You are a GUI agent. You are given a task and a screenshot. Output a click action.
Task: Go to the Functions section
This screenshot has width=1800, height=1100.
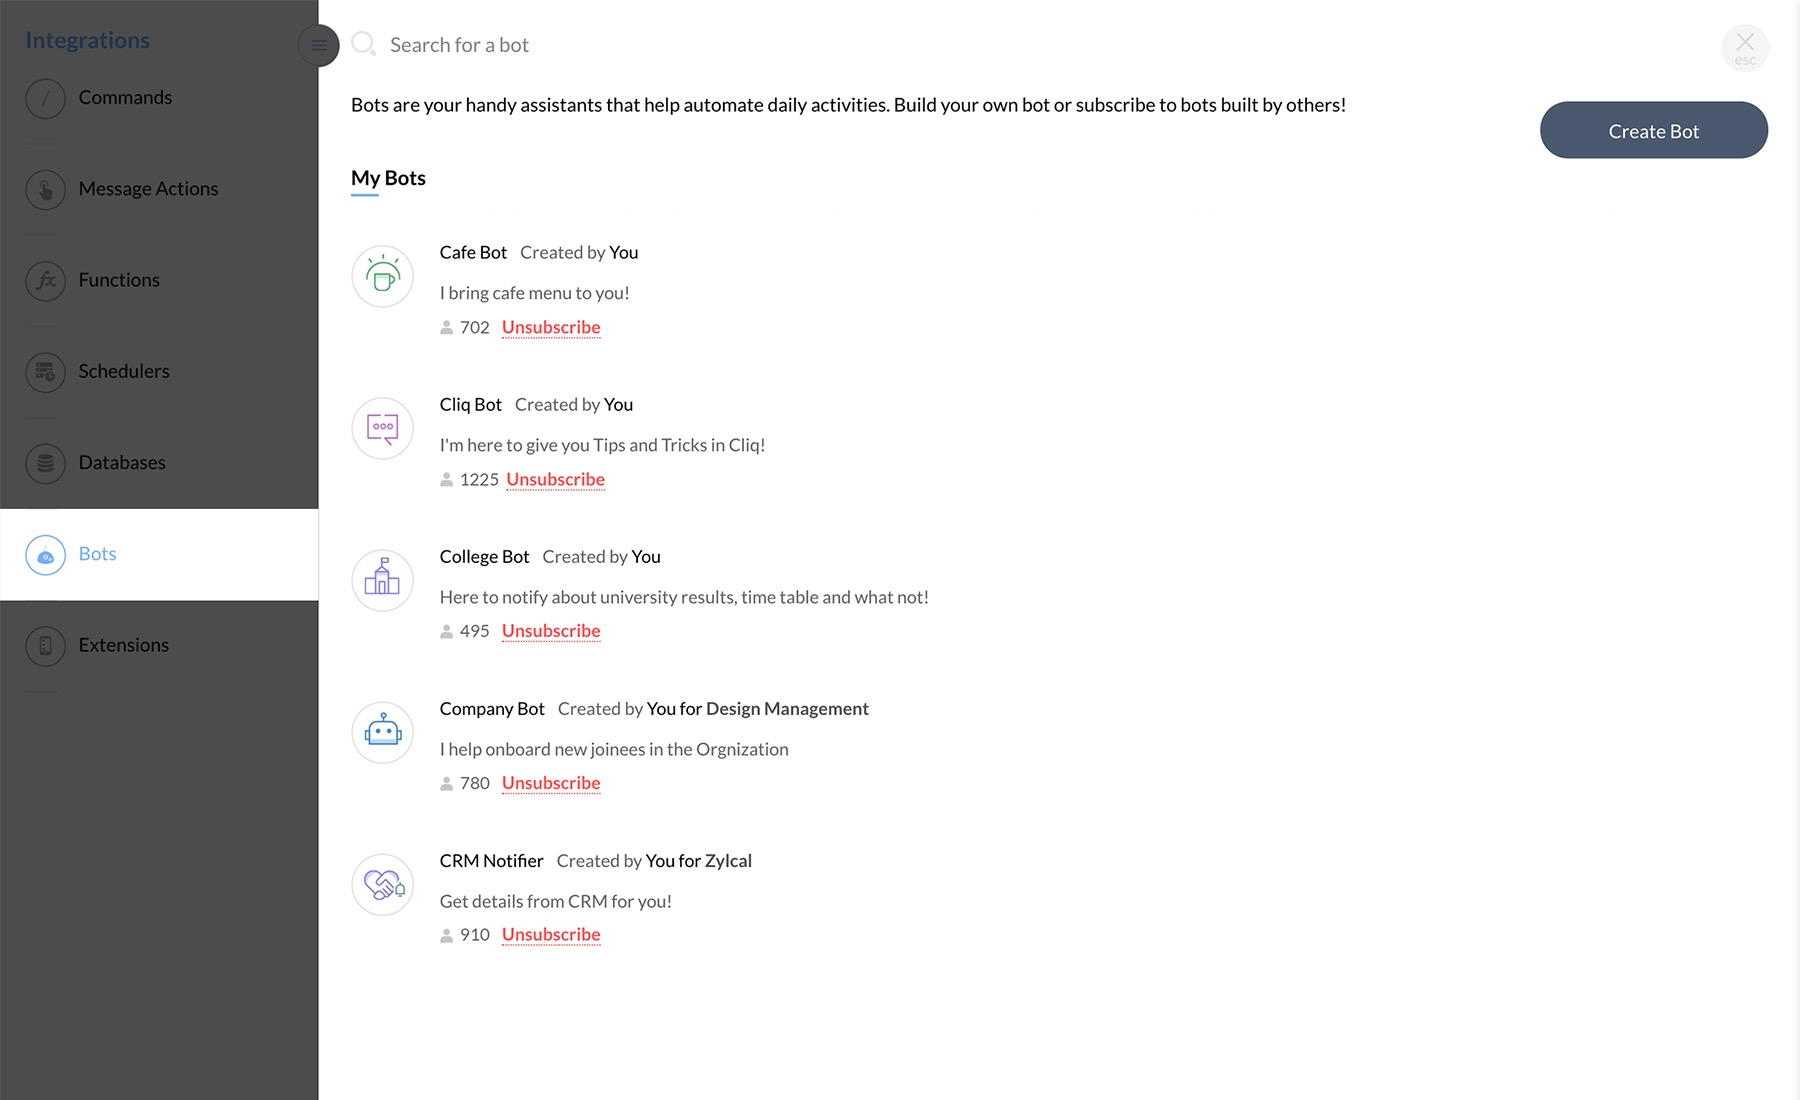point(119,280)
